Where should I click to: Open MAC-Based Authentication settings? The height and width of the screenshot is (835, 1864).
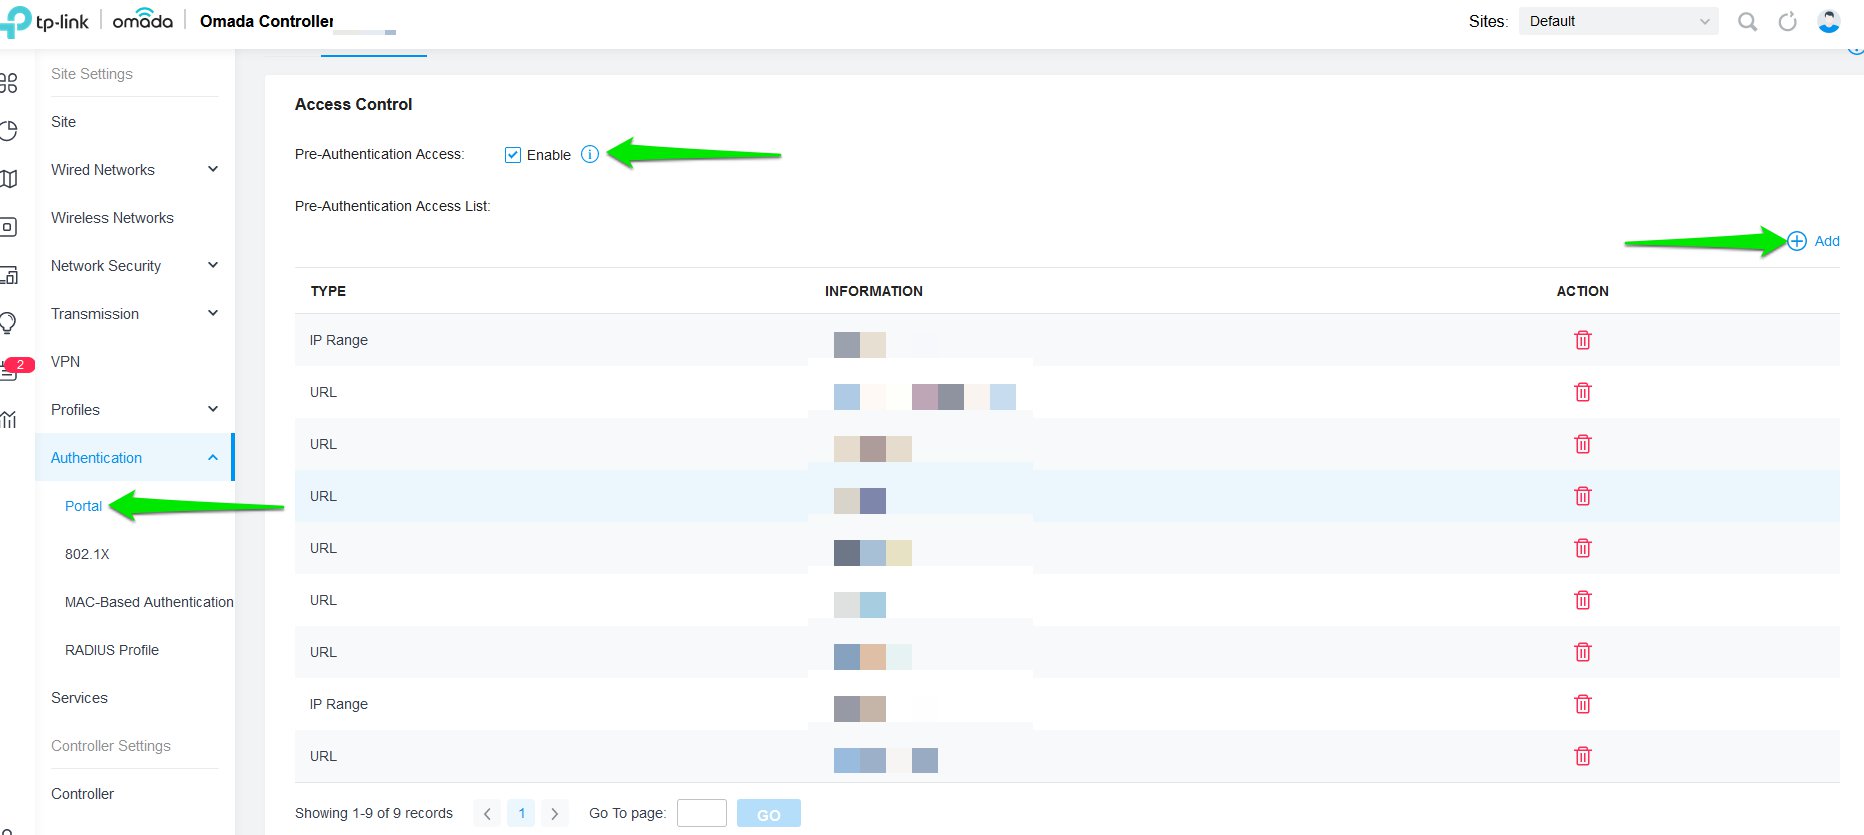pyautogui.click(x=149, y=602)
